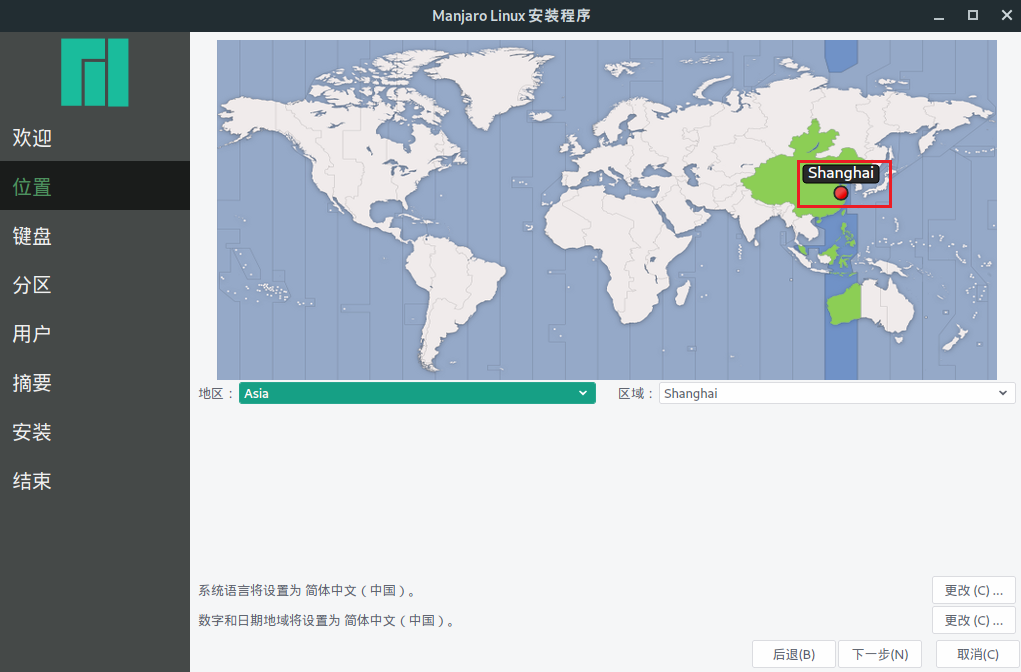Open the 分区 step
This screenshot has width=1021, height=672.
coord(31,285)
